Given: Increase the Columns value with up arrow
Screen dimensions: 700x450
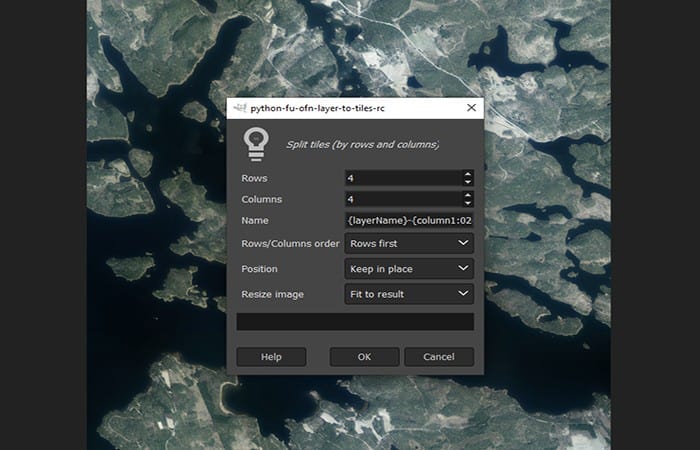Looking at the screenshot, I should point(467,195).
